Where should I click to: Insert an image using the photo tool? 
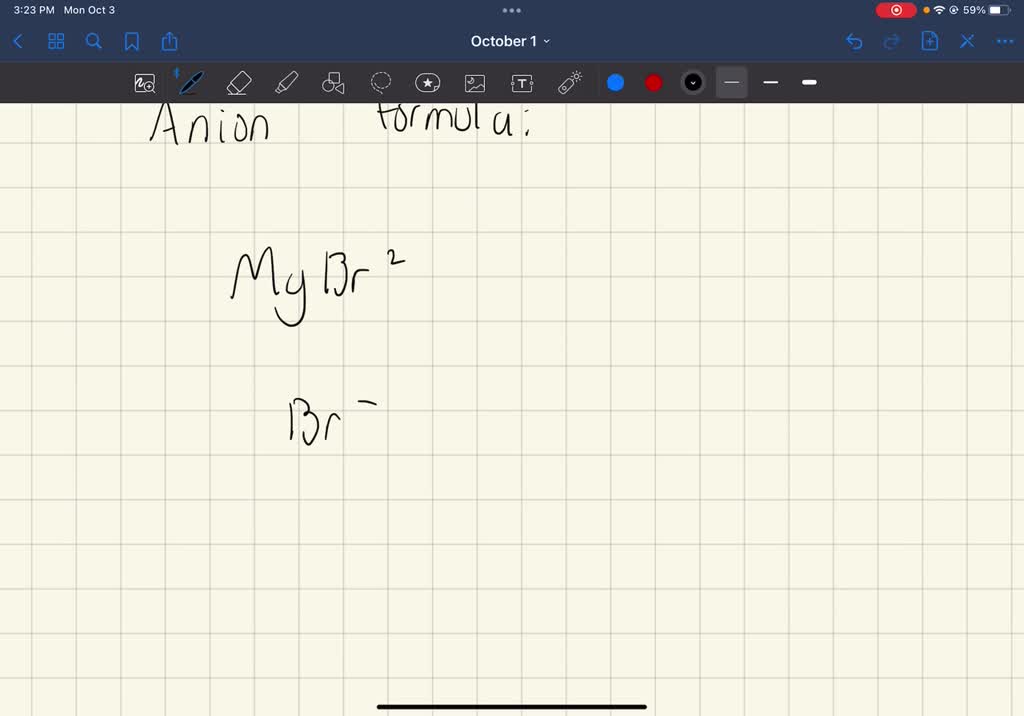(x=474, y=82)
